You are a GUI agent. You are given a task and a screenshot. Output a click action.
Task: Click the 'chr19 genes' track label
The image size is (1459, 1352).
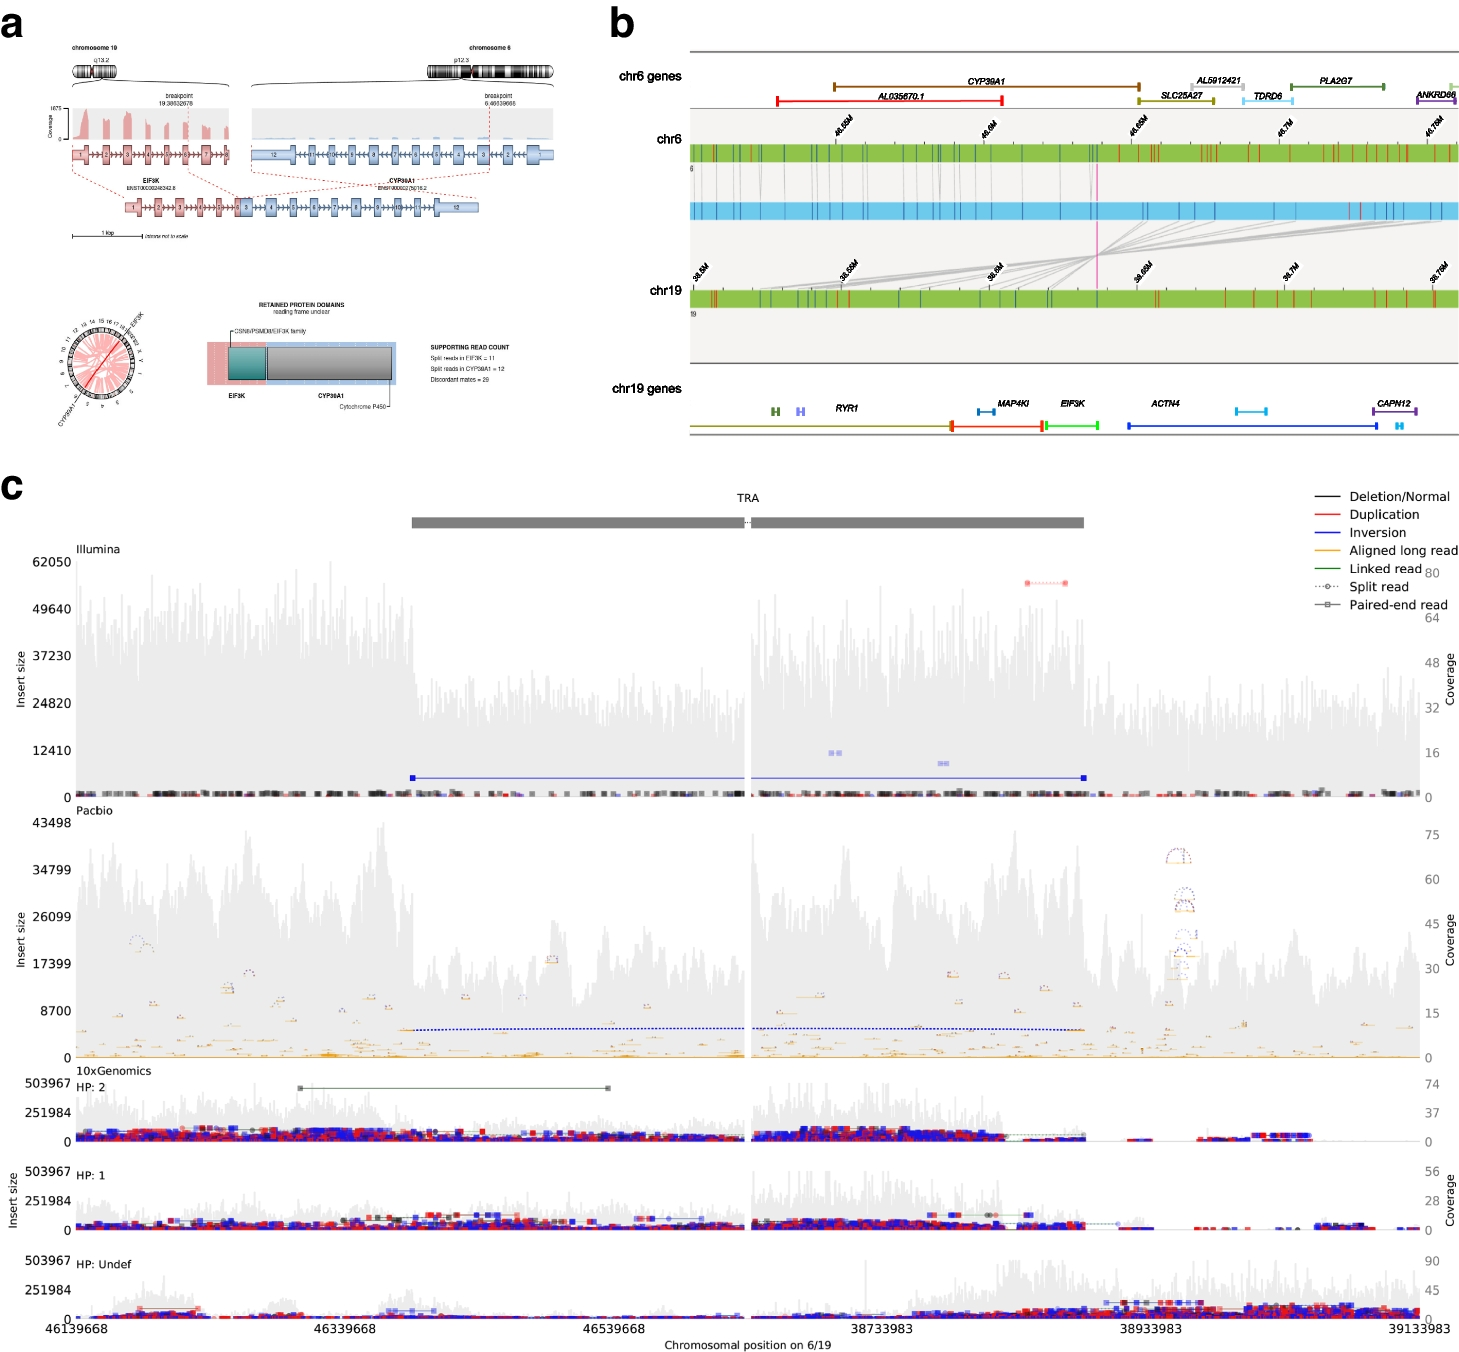coord(647,389)
